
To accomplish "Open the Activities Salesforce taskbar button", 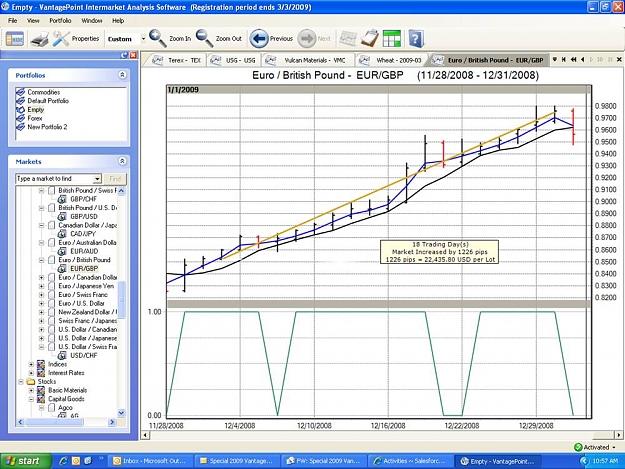I will [409, 461].
